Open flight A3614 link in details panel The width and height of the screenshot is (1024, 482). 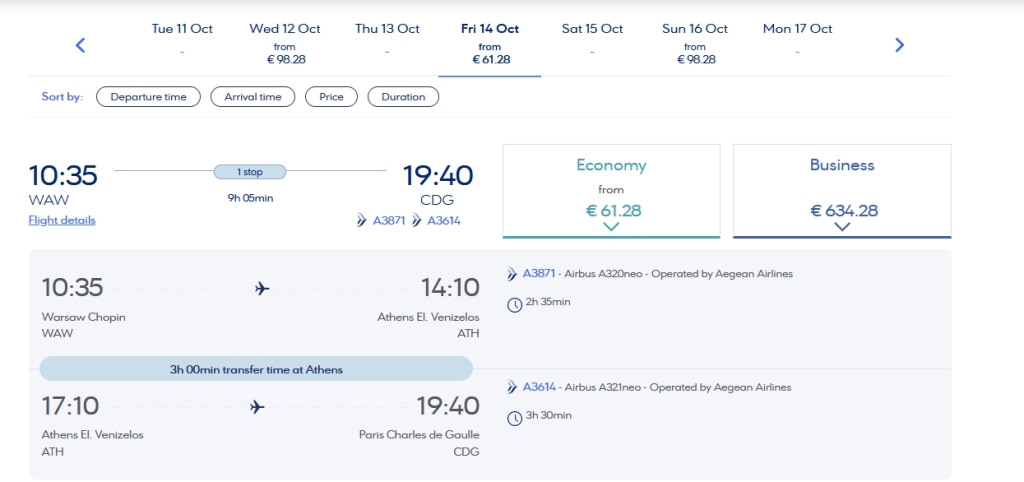539,387
